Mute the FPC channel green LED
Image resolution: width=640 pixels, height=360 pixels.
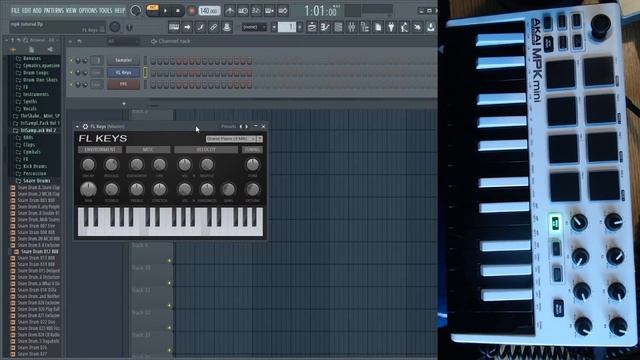[72, 84]
